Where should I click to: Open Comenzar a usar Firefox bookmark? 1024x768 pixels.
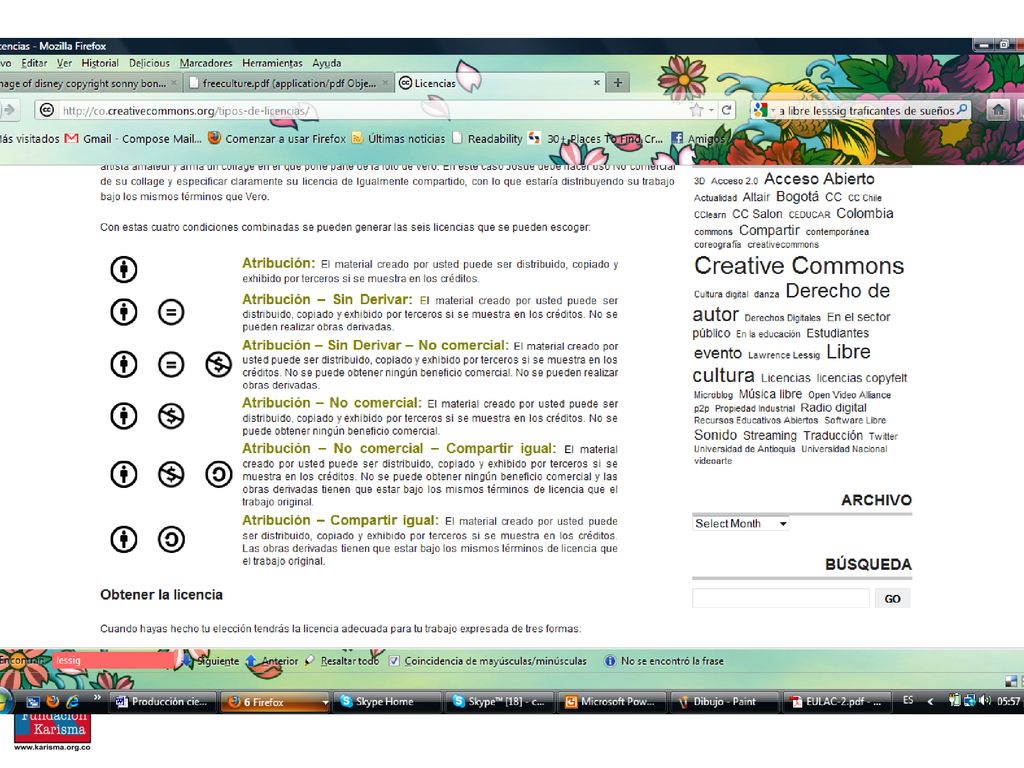[x=277, y=138]
